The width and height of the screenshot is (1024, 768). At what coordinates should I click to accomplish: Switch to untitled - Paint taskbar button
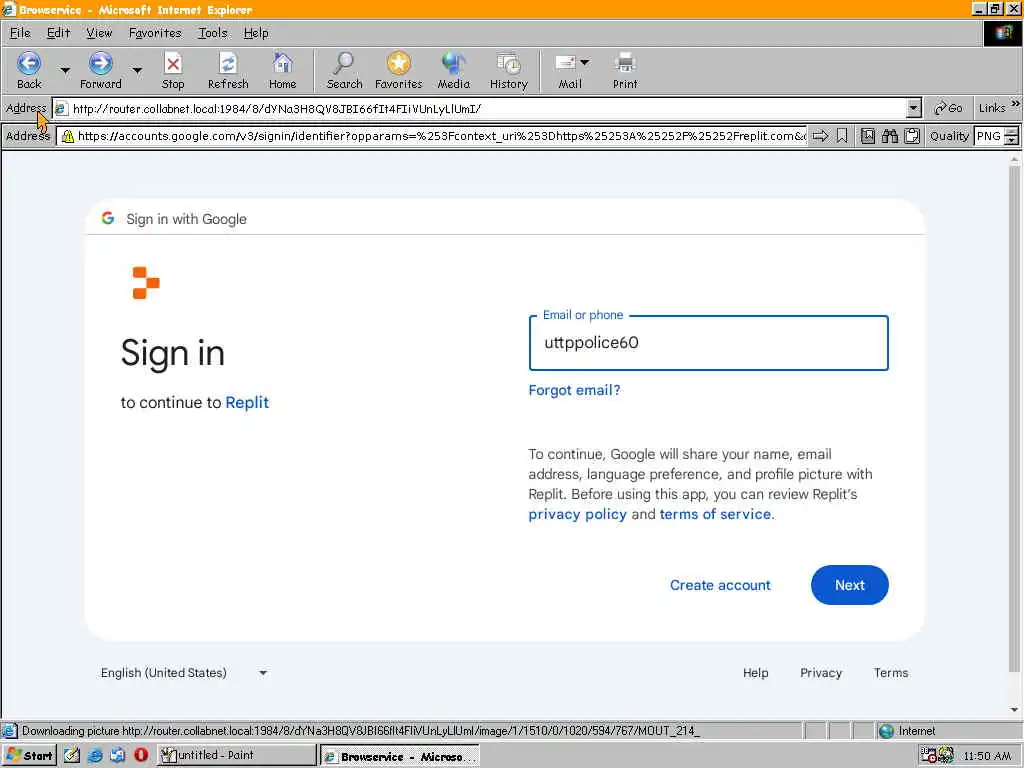tap(237, 756)
